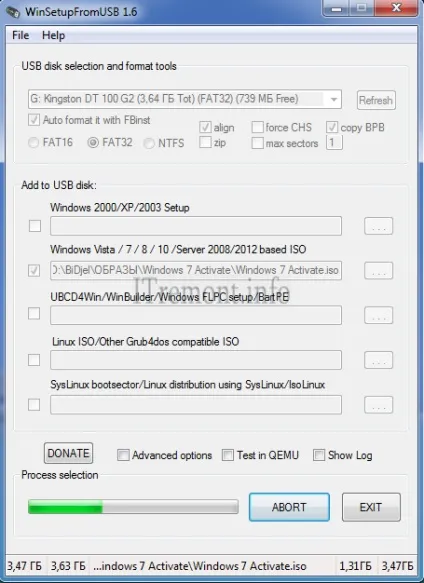Image resolution: width=424 pixels, height=583 pixels.
Task: Check the UBCD4Win/WinBuilder/BartPE checkbox
Action: [x=34, y=314]
